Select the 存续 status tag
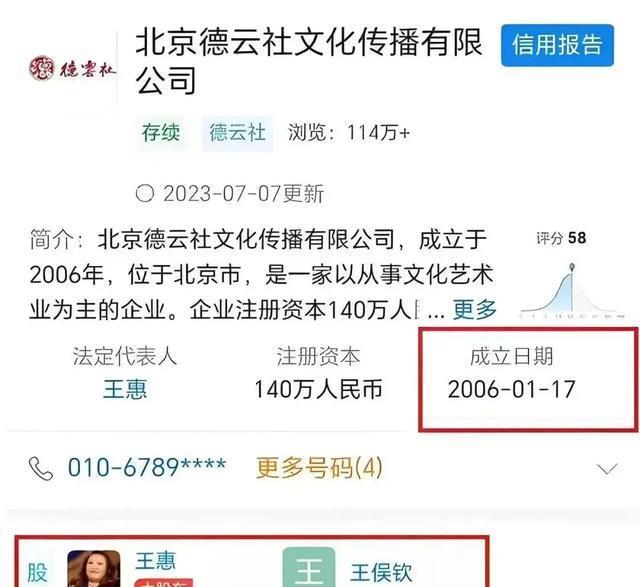Viewport: 640px width, 587px height. [161, 133]
